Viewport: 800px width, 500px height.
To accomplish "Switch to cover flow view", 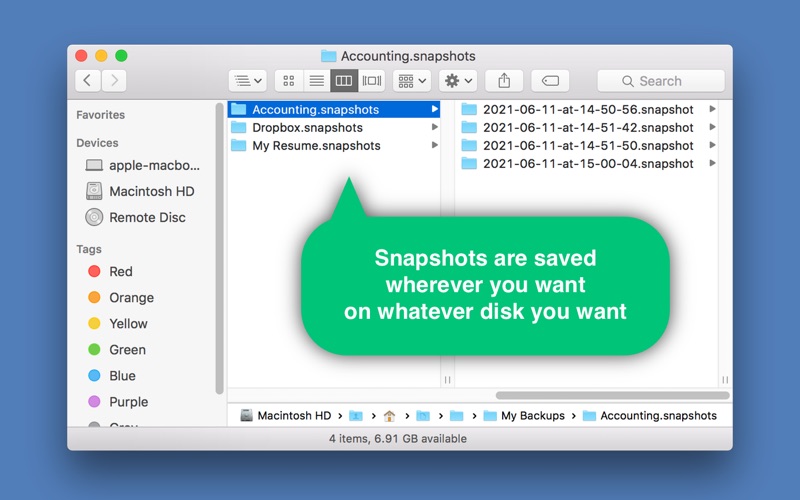I will click(371, 81).
